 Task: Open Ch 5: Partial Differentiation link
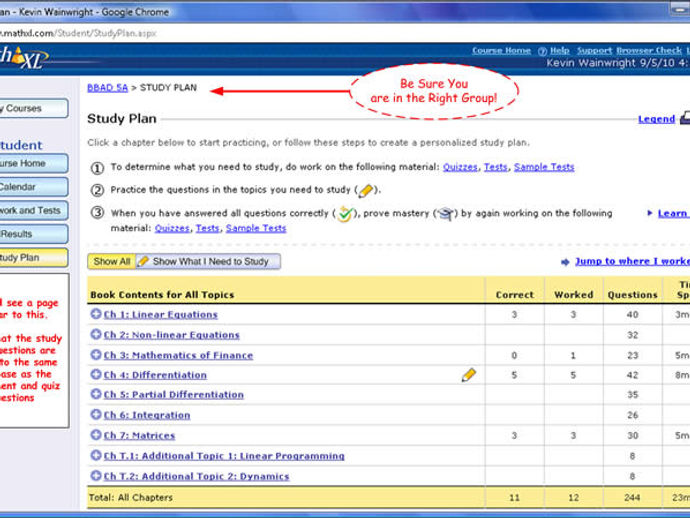174,395
